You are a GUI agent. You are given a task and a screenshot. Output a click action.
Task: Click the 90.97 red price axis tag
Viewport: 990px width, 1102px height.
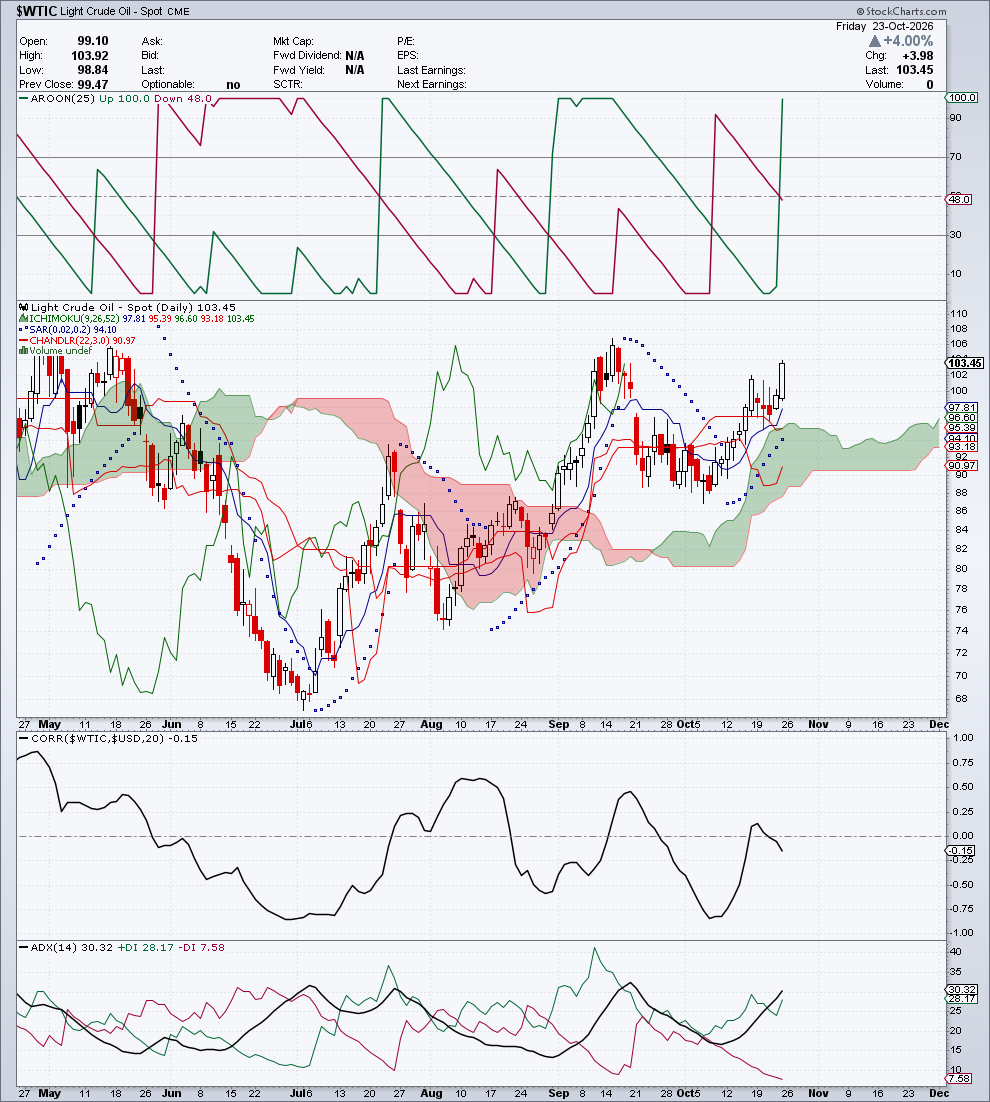962,465
